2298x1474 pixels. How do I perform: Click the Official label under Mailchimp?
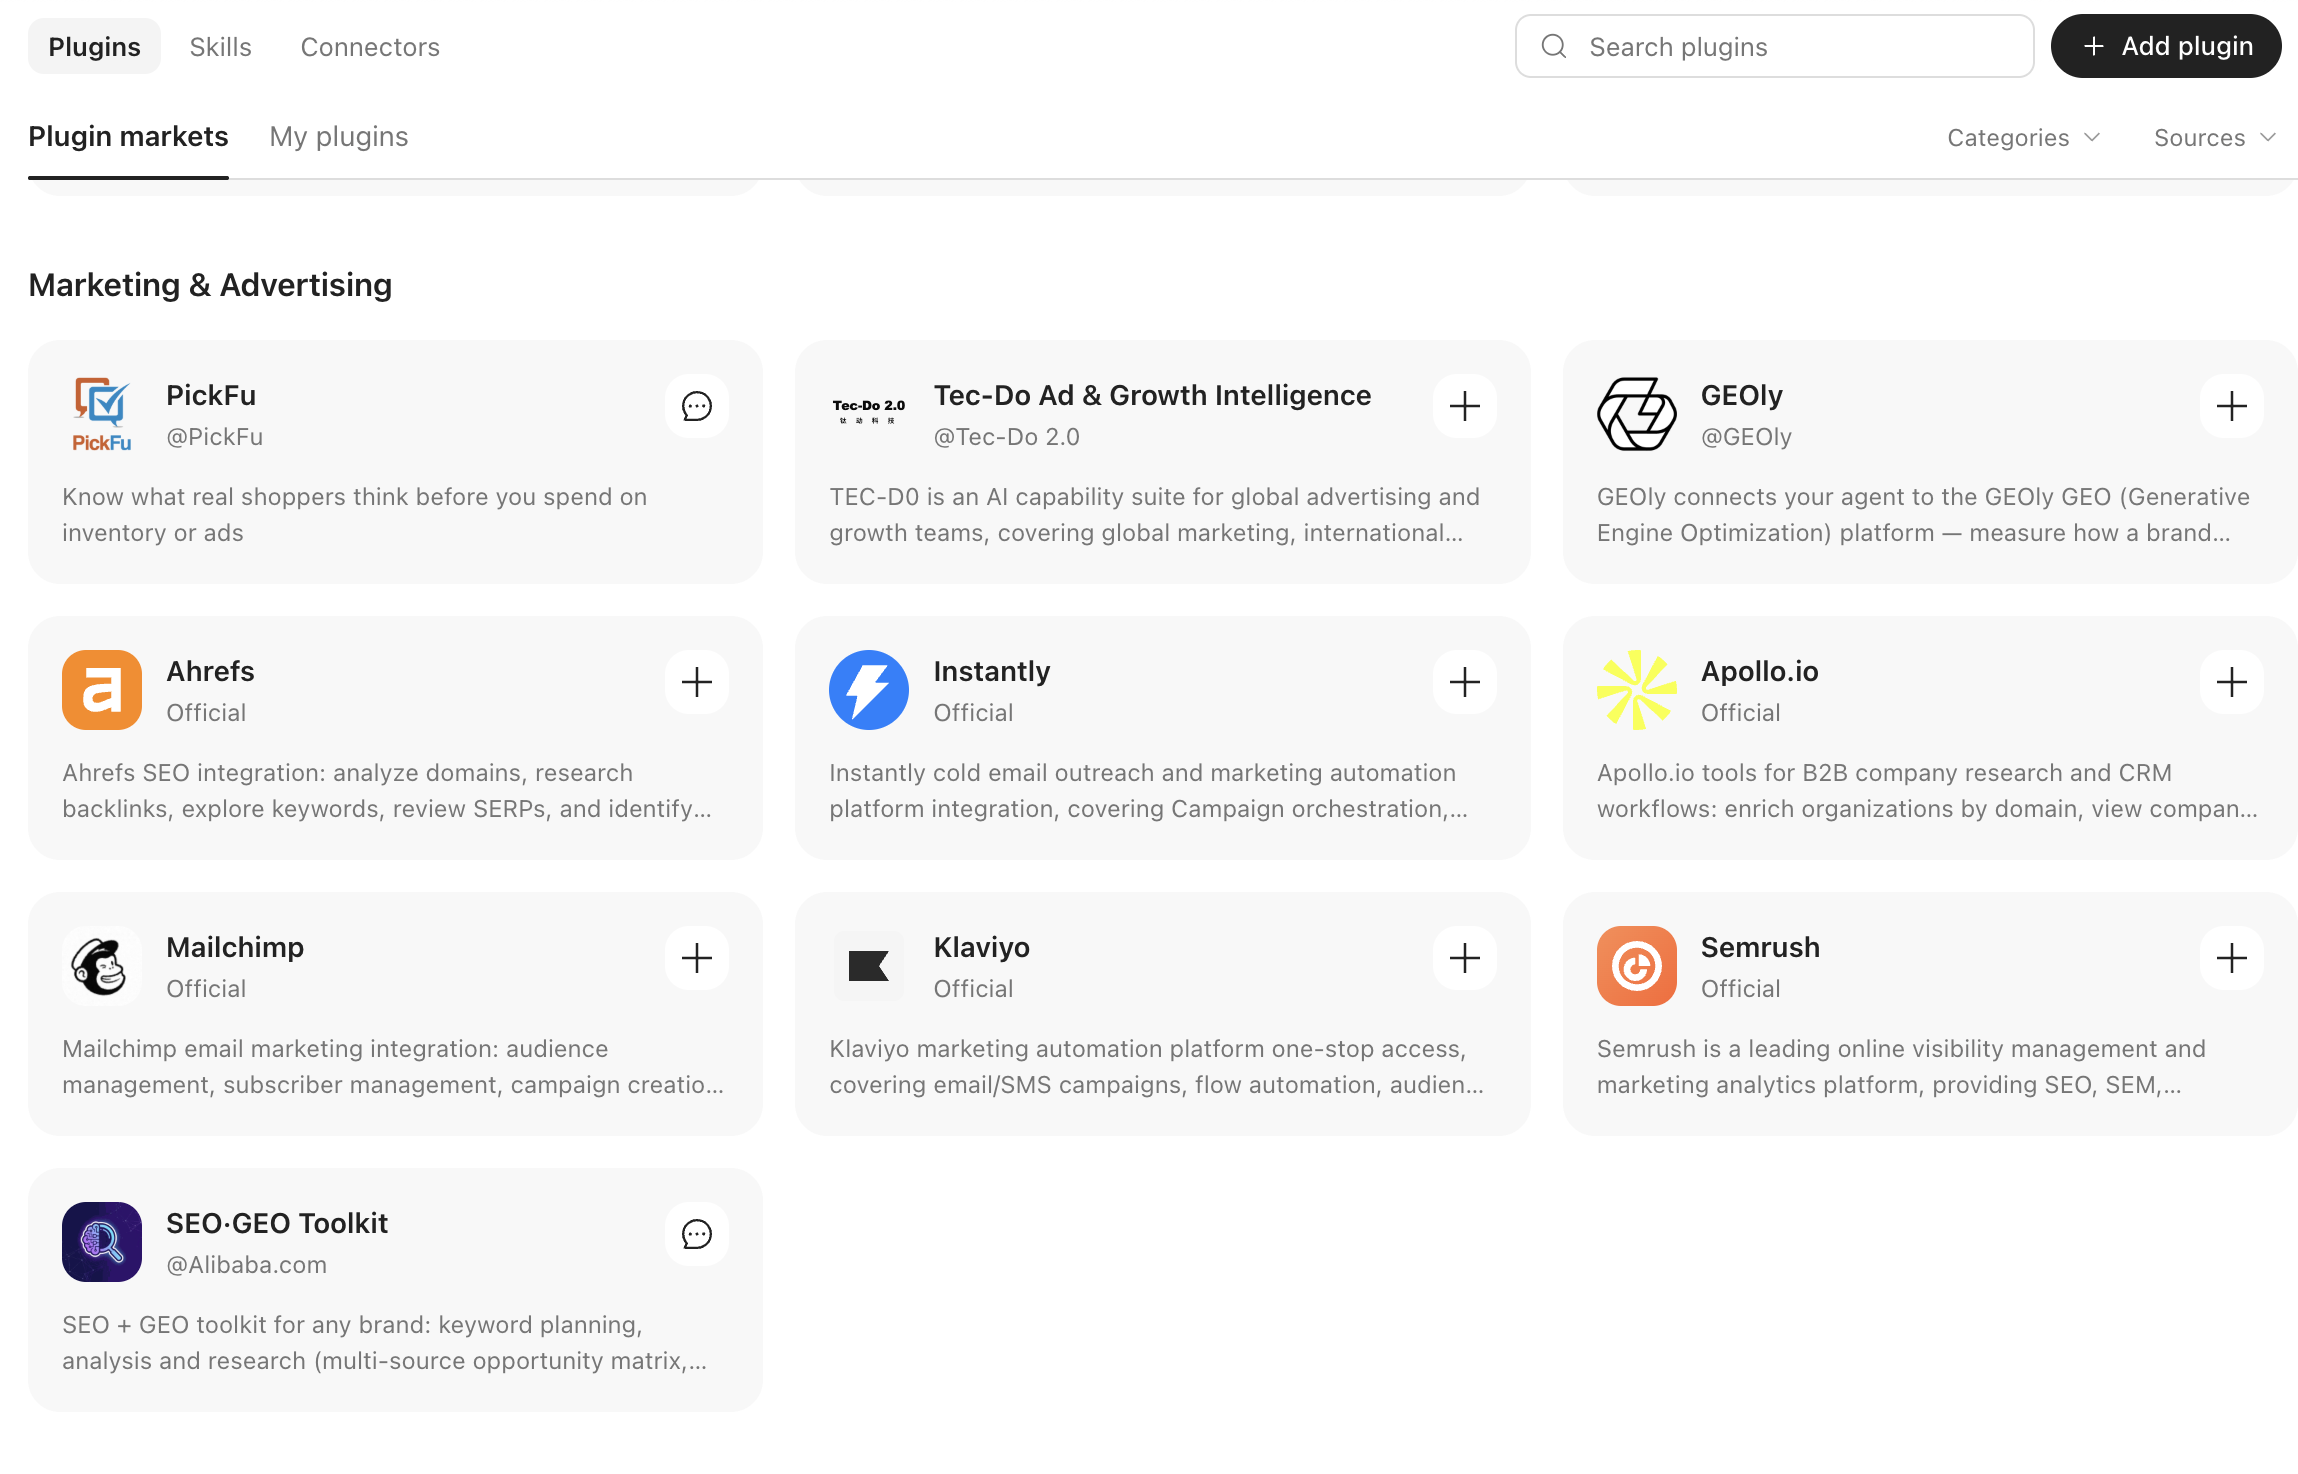coord(206,989)
